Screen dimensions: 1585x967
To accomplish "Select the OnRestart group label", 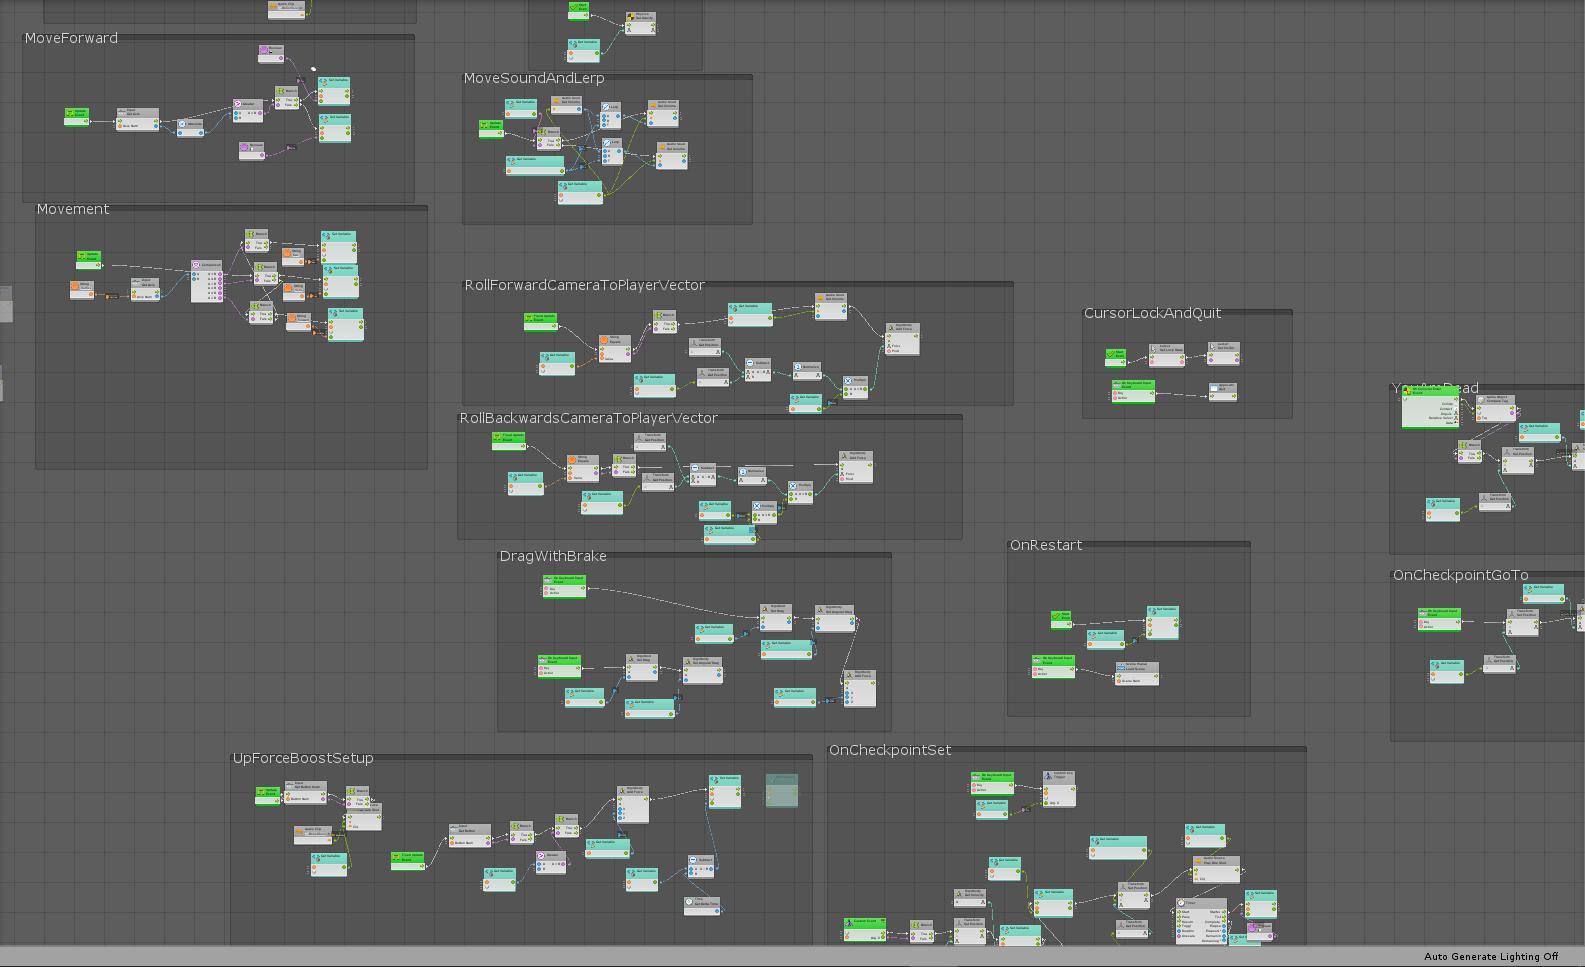I will (1046, 545).
